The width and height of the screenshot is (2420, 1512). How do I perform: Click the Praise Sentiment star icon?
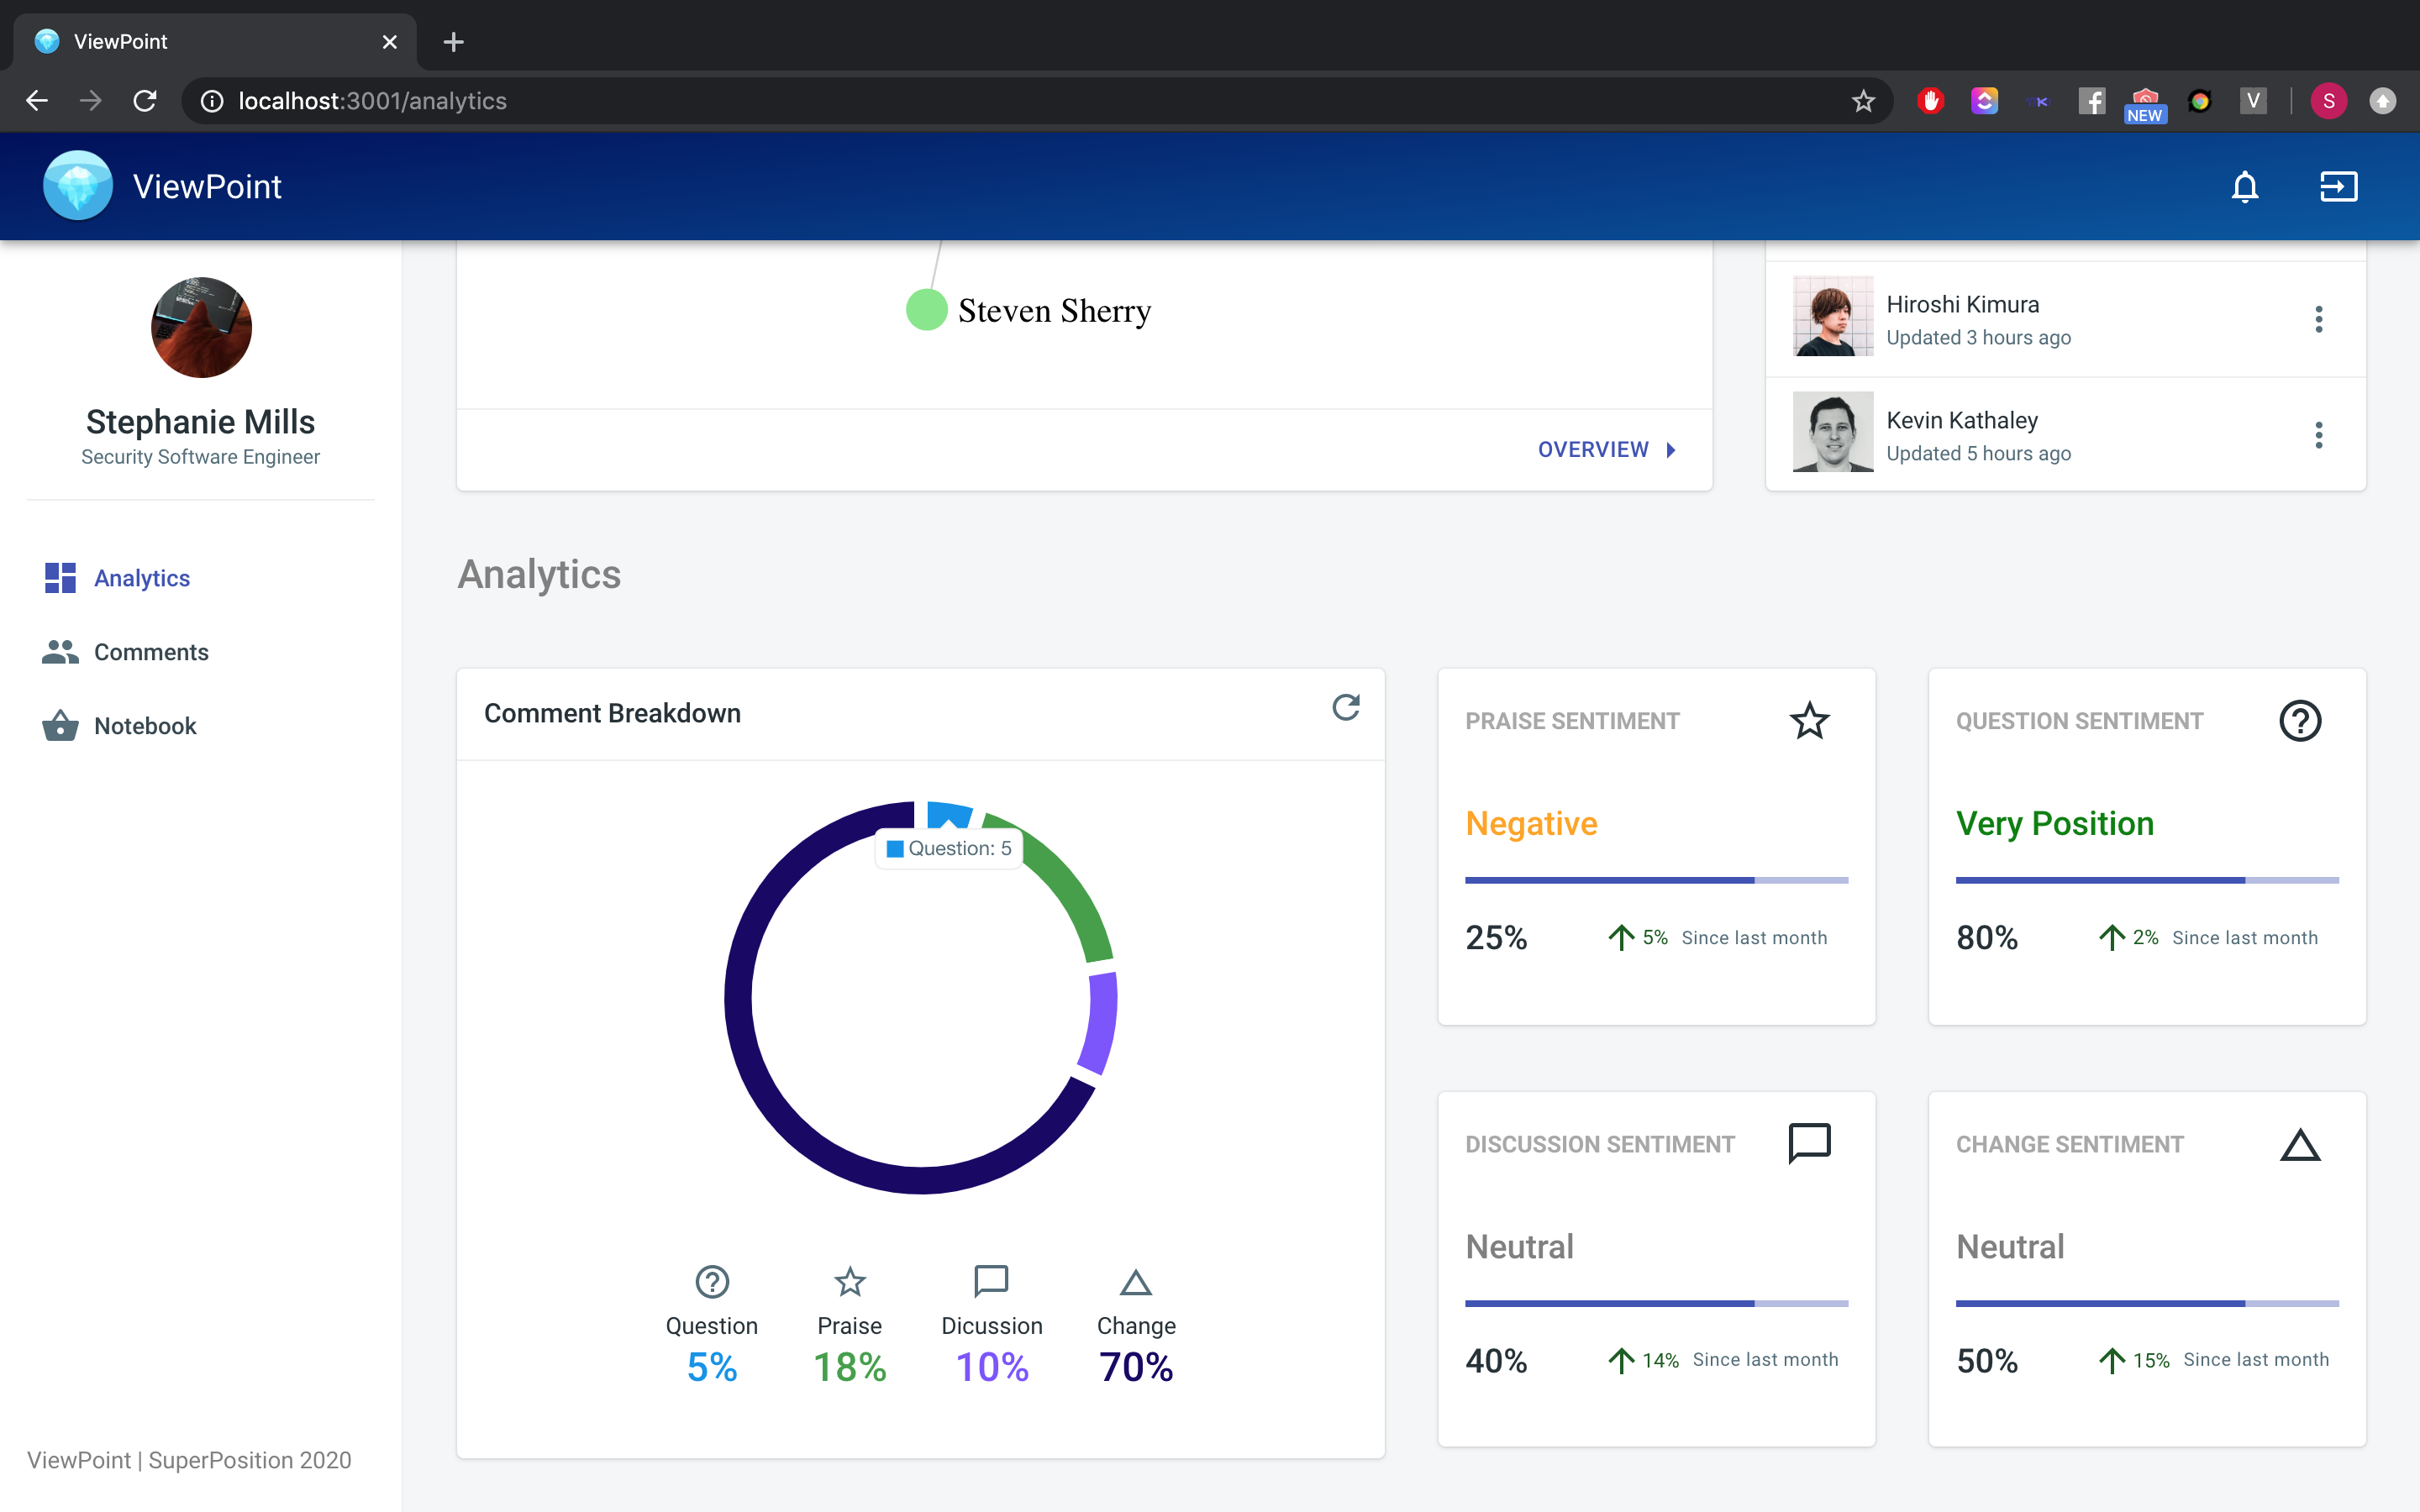[1809, 721]
